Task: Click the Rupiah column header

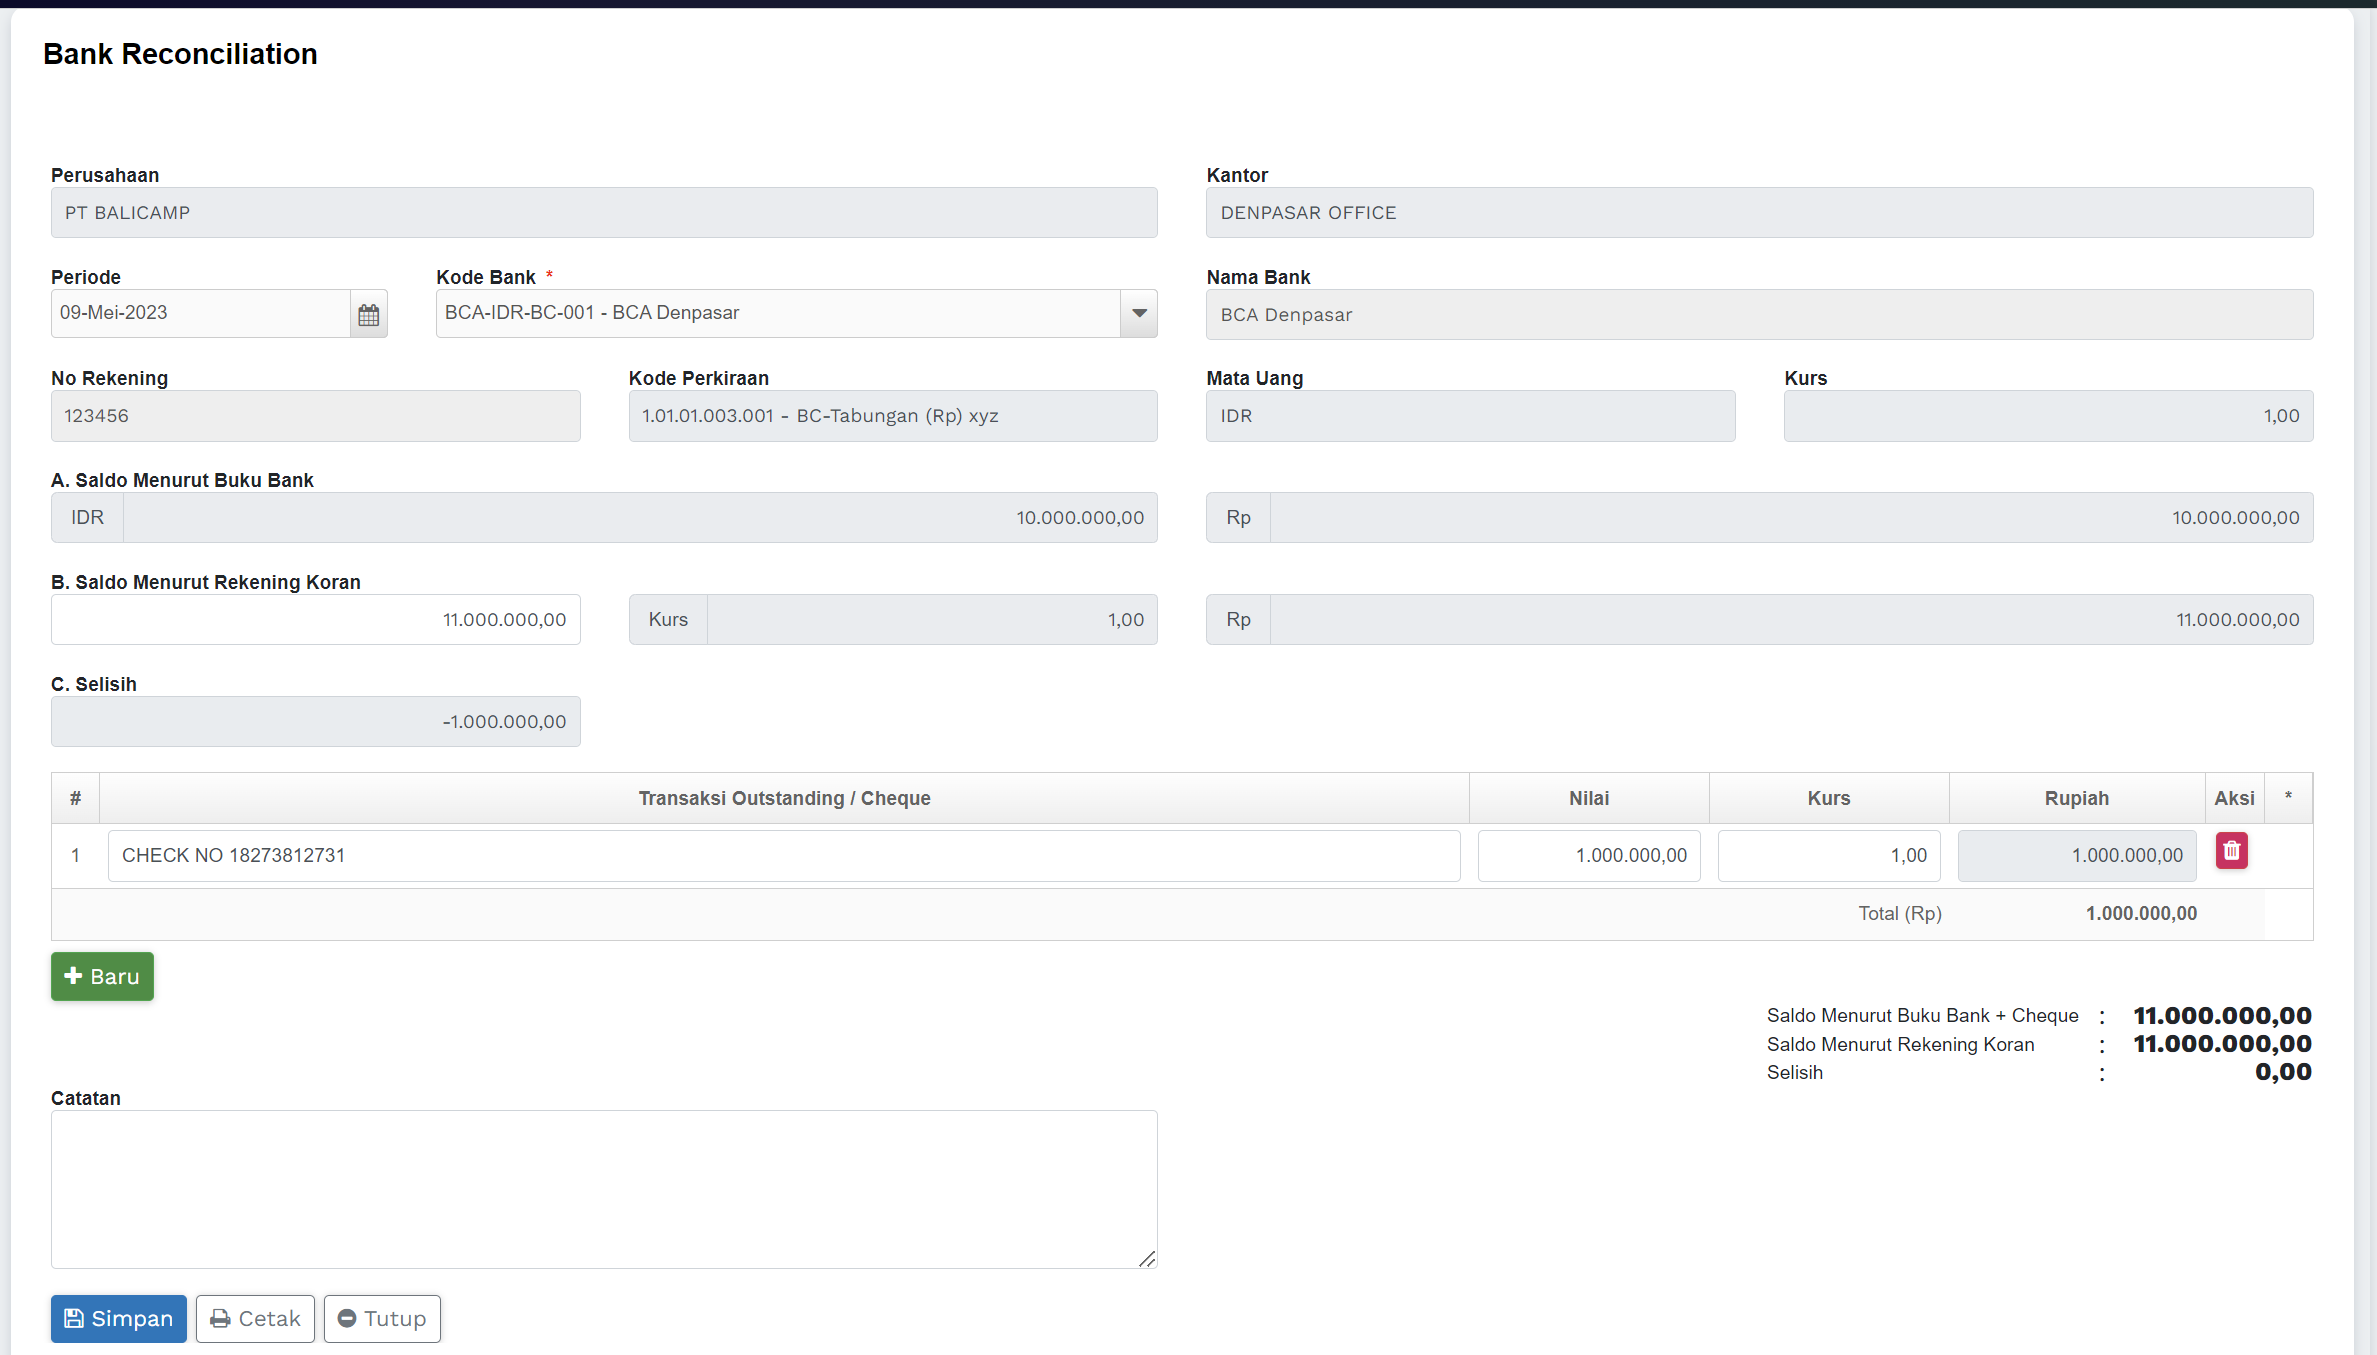Action: (x=2076, y=798)
